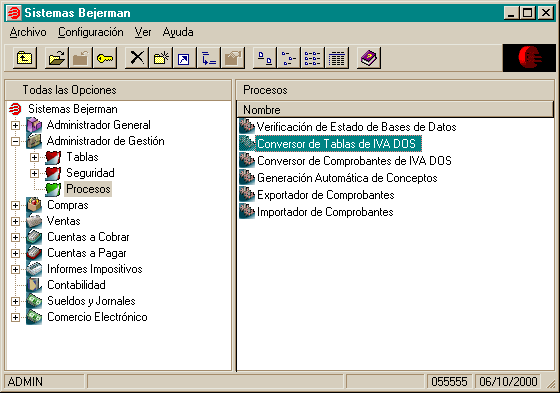Click the Compras basket icon
Image resolution: width=560 pixels, height=393 pixels.
tap(34, 205)
